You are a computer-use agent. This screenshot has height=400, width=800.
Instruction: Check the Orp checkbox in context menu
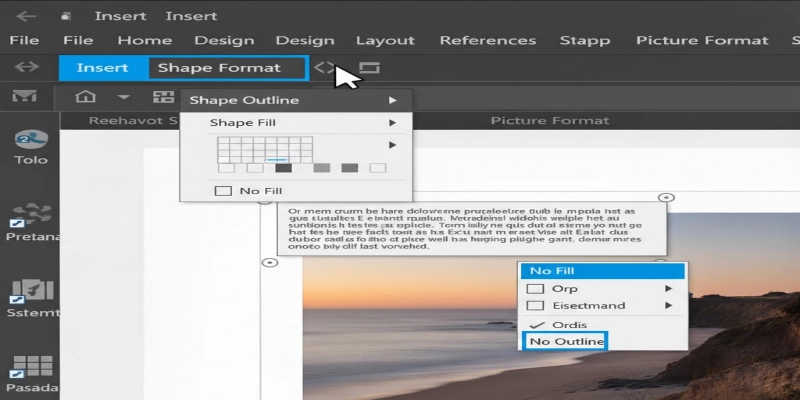[x=535, y=289]
